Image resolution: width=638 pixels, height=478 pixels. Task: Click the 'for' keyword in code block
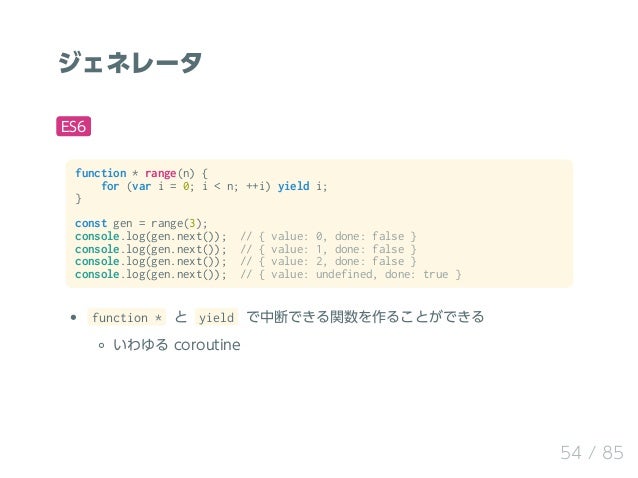click(110, 186)
